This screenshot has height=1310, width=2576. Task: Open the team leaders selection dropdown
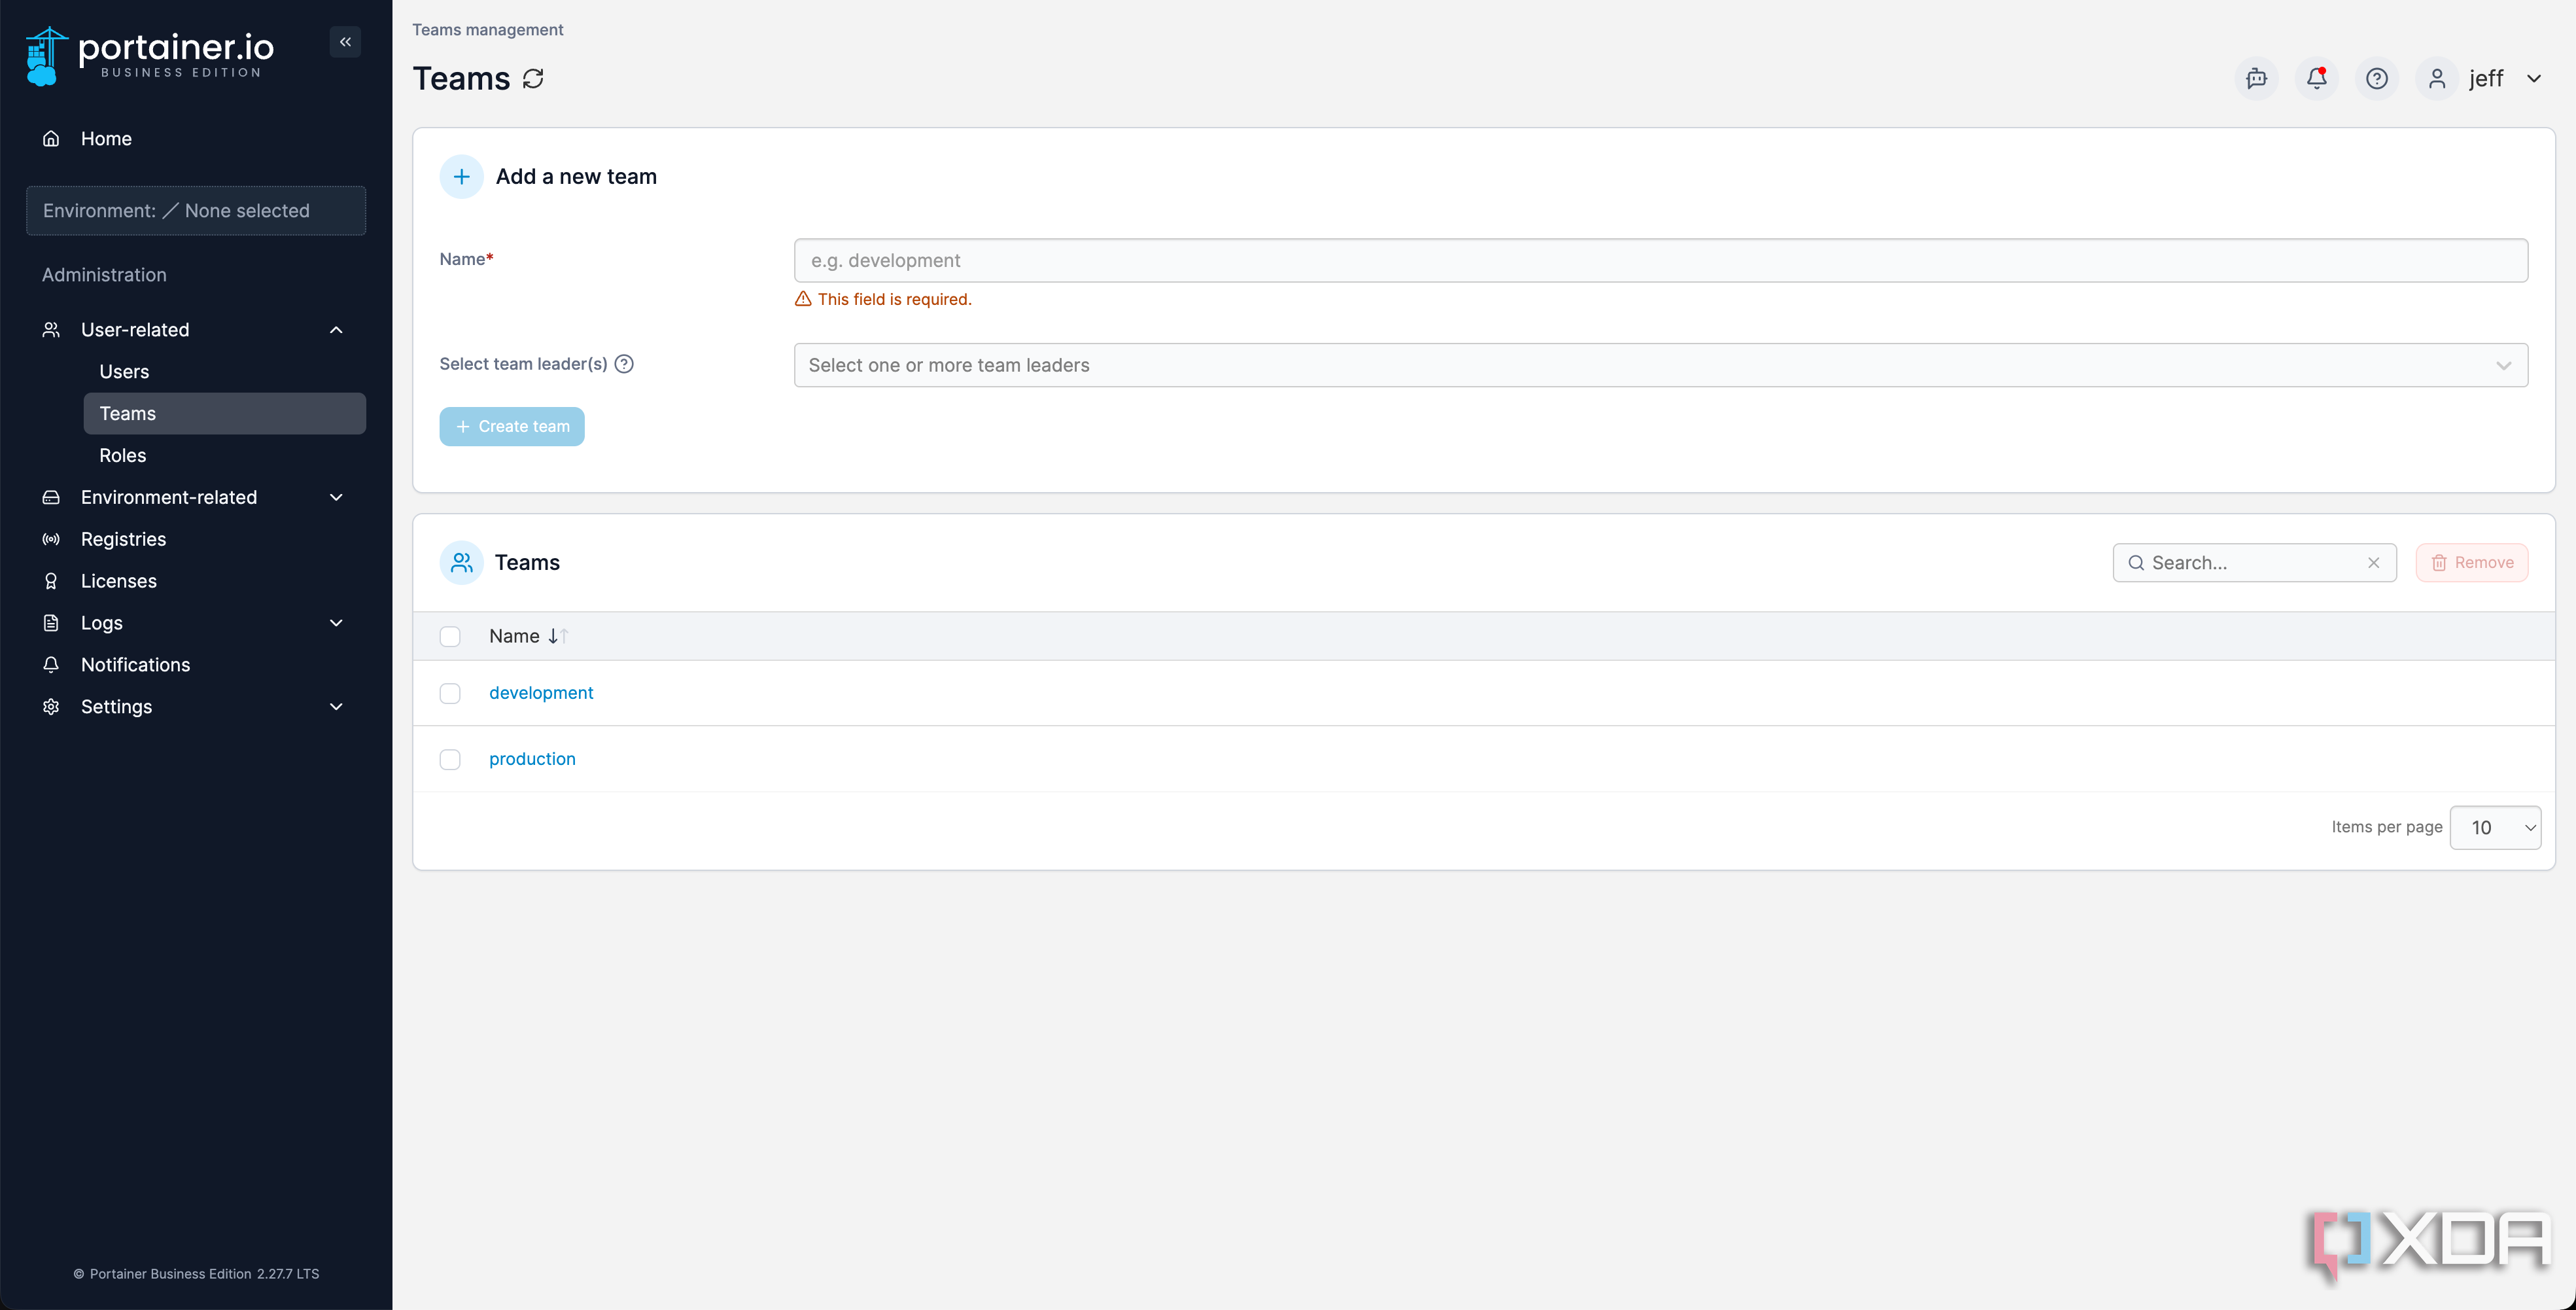(1660, 365)
